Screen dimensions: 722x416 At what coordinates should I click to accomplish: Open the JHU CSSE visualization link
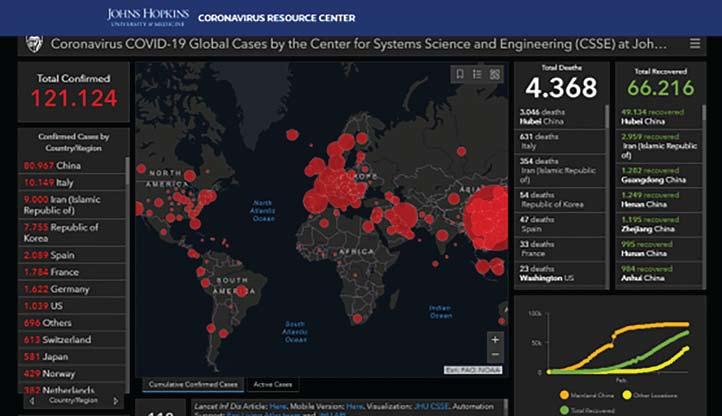(x=431, y=406)
